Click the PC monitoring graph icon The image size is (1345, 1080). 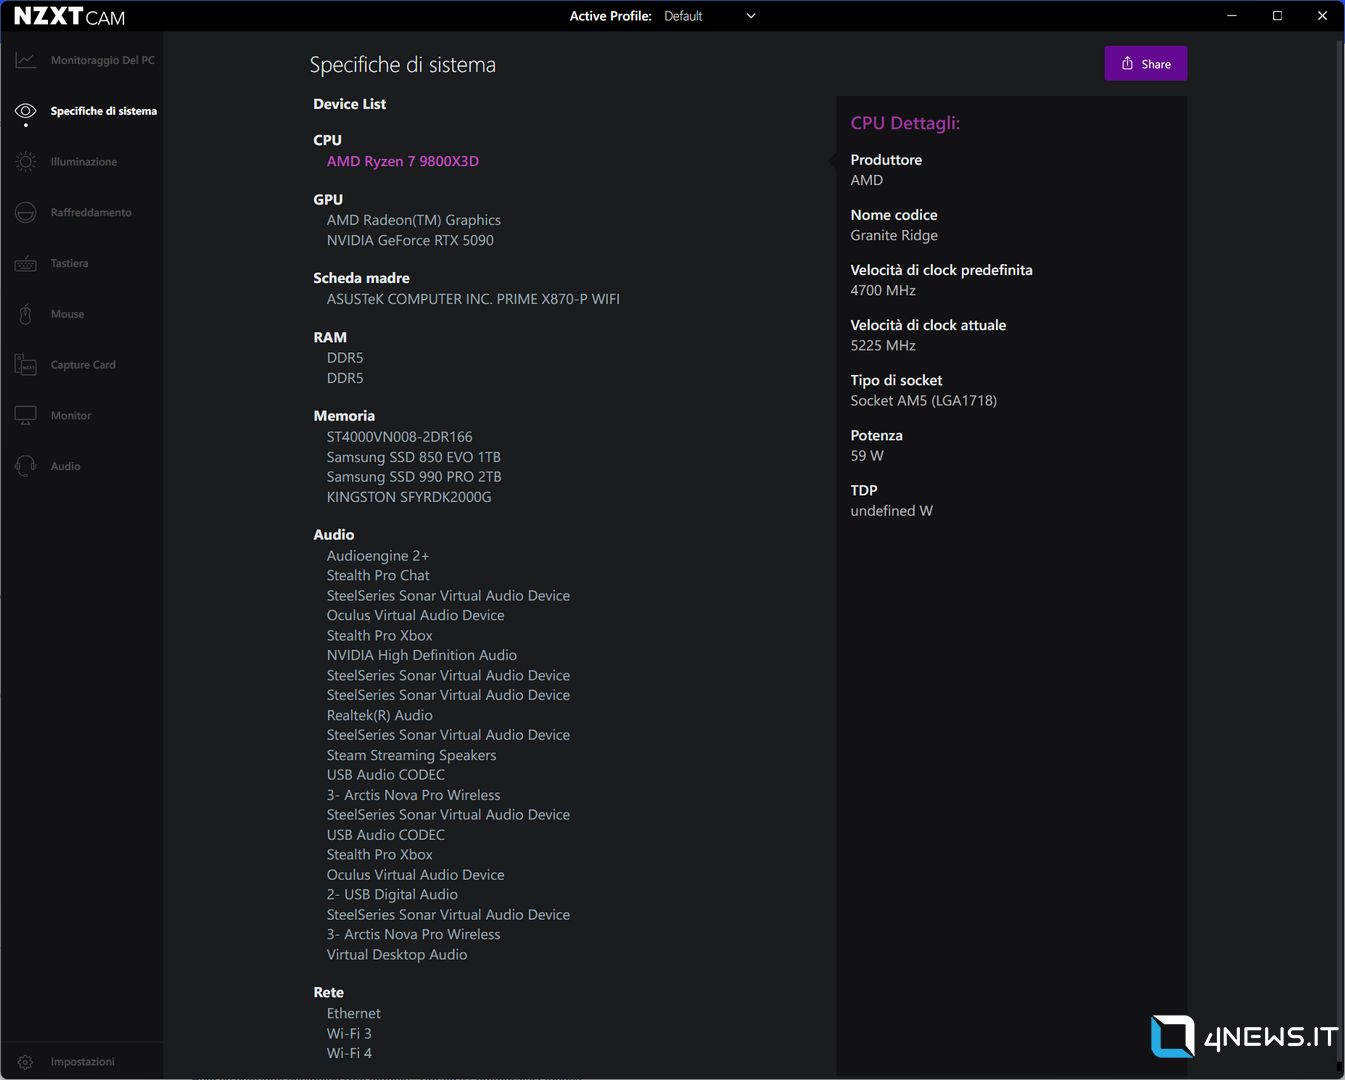26,60
